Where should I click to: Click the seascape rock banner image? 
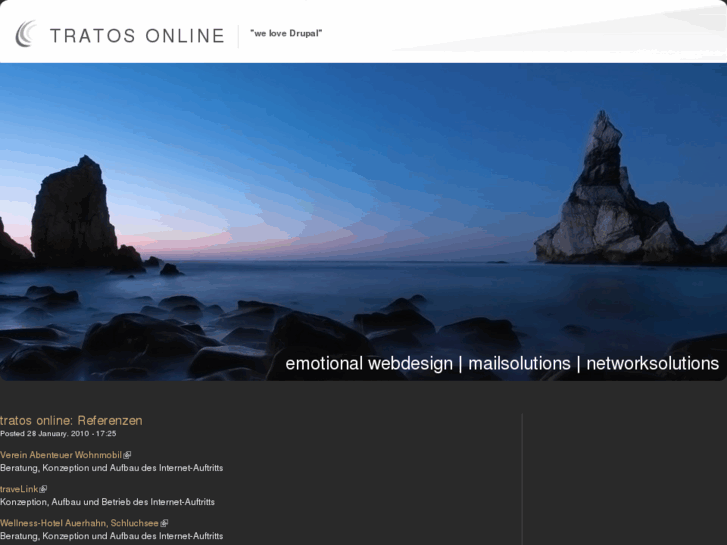point(364,222)
